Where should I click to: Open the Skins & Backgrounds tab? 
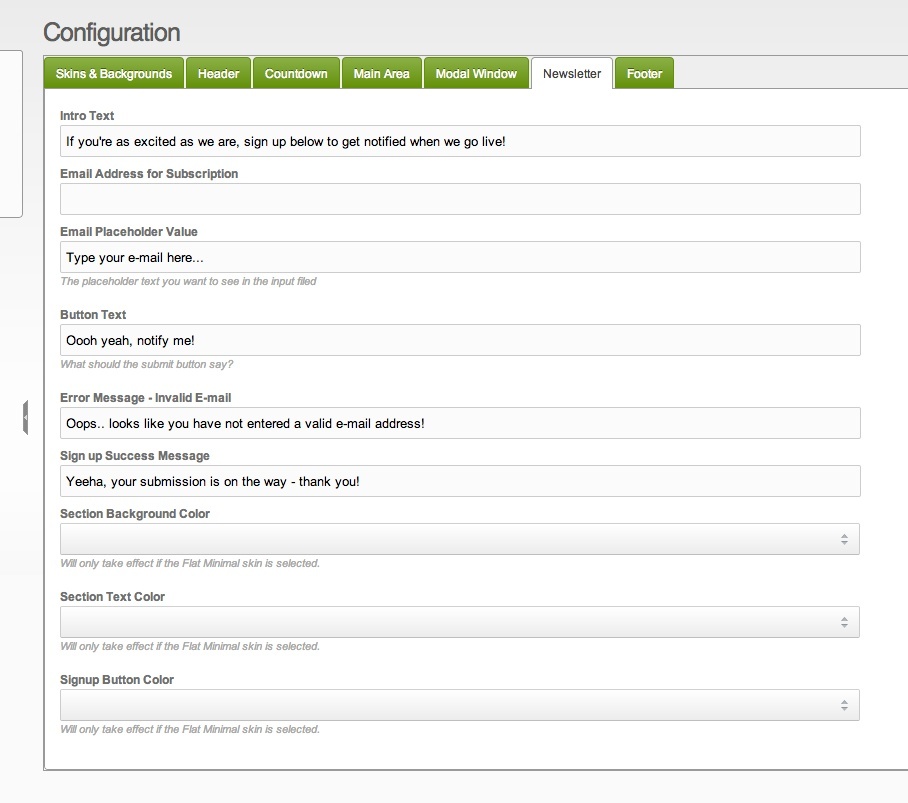click(114, 74)
